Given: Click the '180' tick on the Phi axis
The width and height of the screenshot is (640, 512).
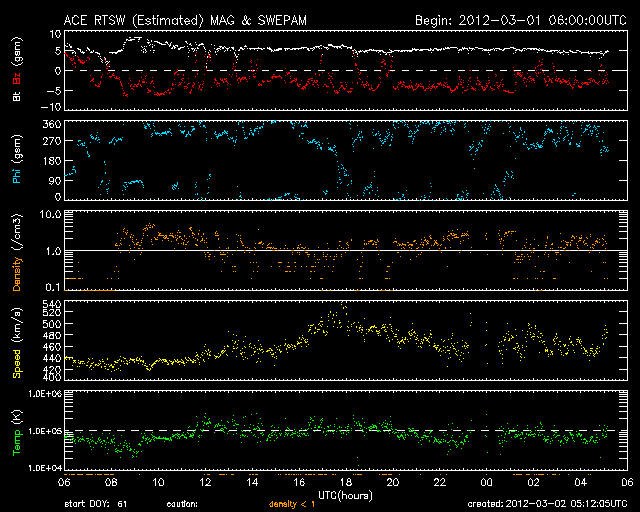Looking at the screenshot, I should click(52, 161).
